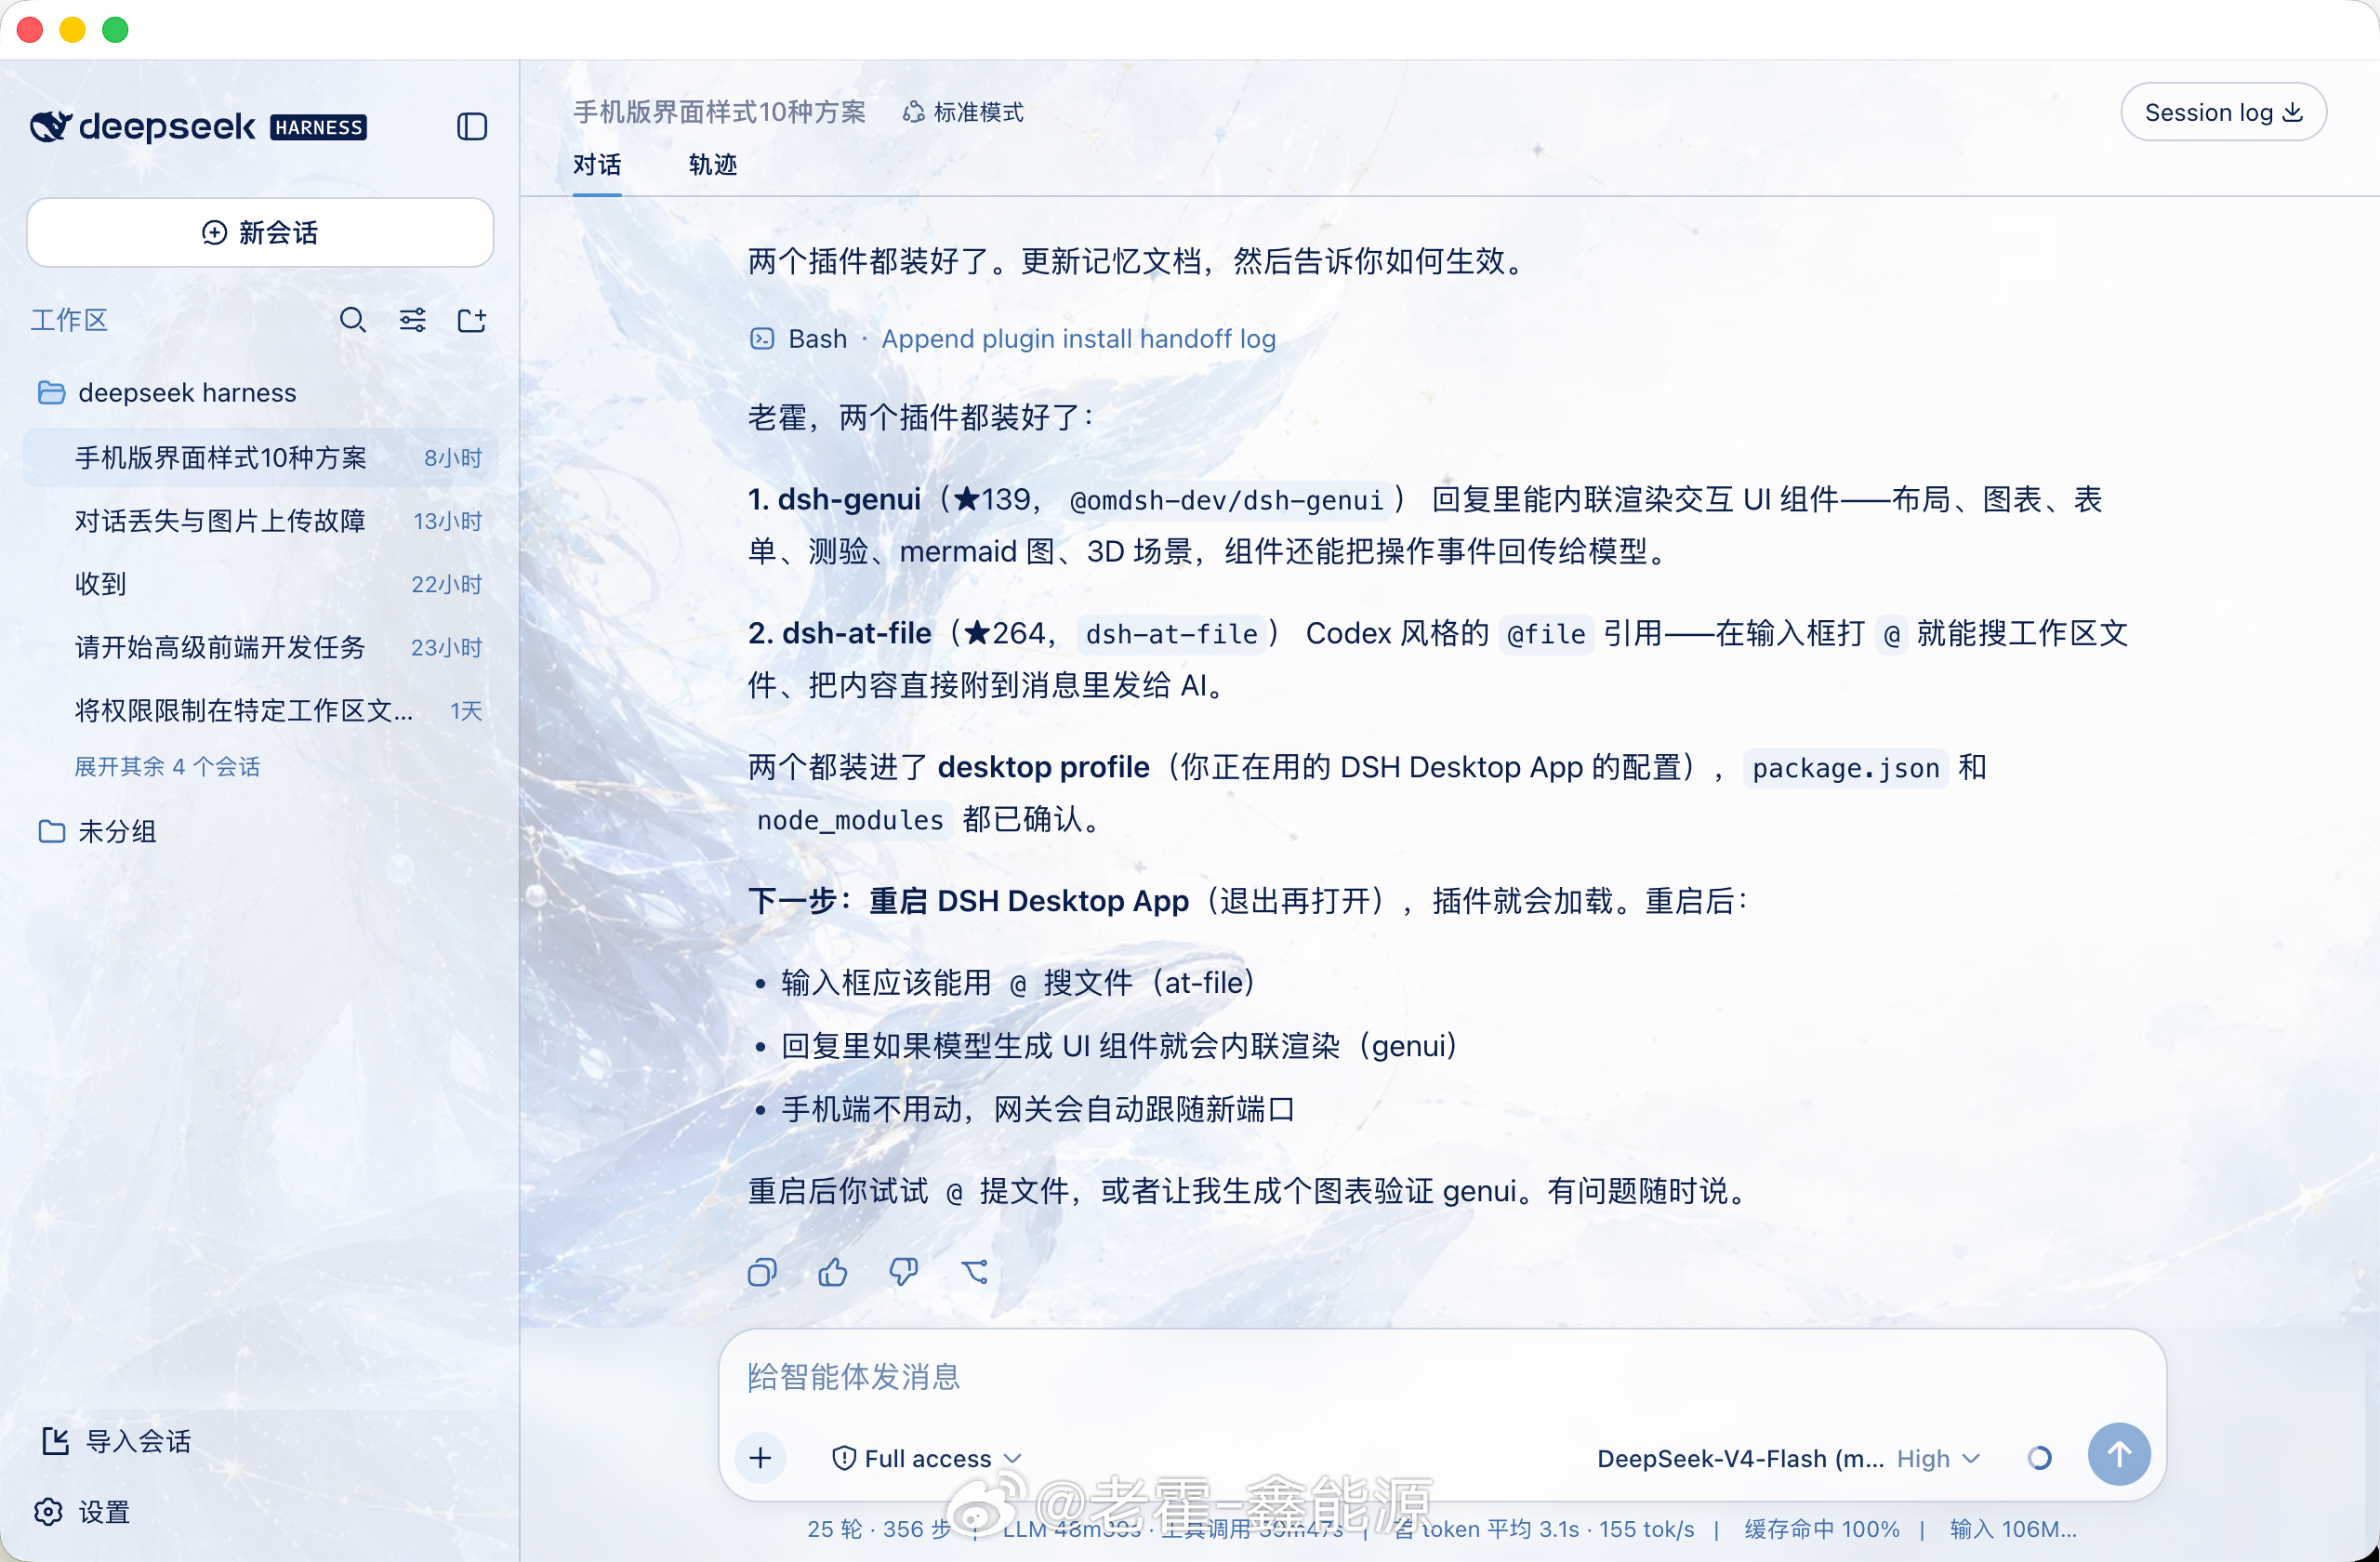Image resolution: width=2380 pixels, height=1562 pixels.
Task: Click the 输入 106M status entry
Action: (2013, 1529)
